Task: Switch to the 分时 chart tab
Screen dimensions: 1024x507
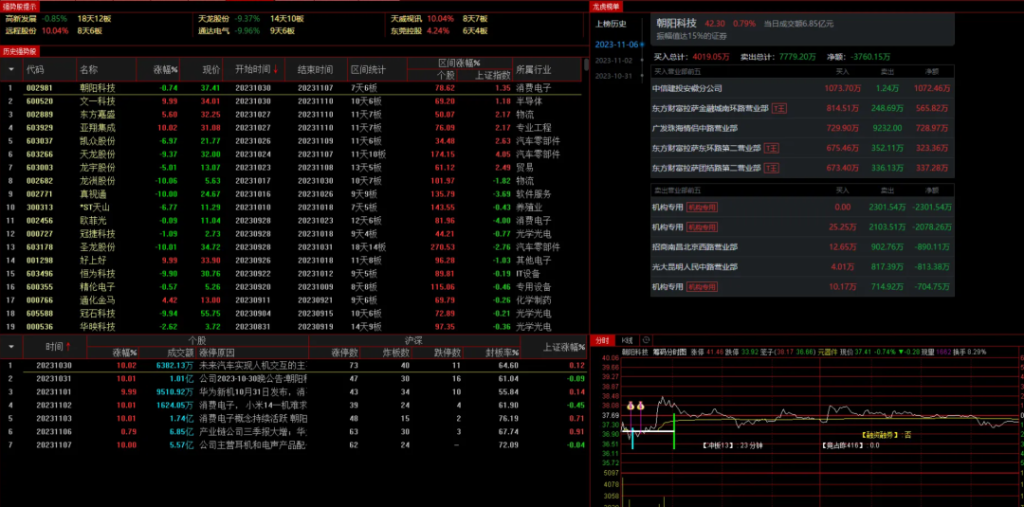Action: tap(602, 340)
